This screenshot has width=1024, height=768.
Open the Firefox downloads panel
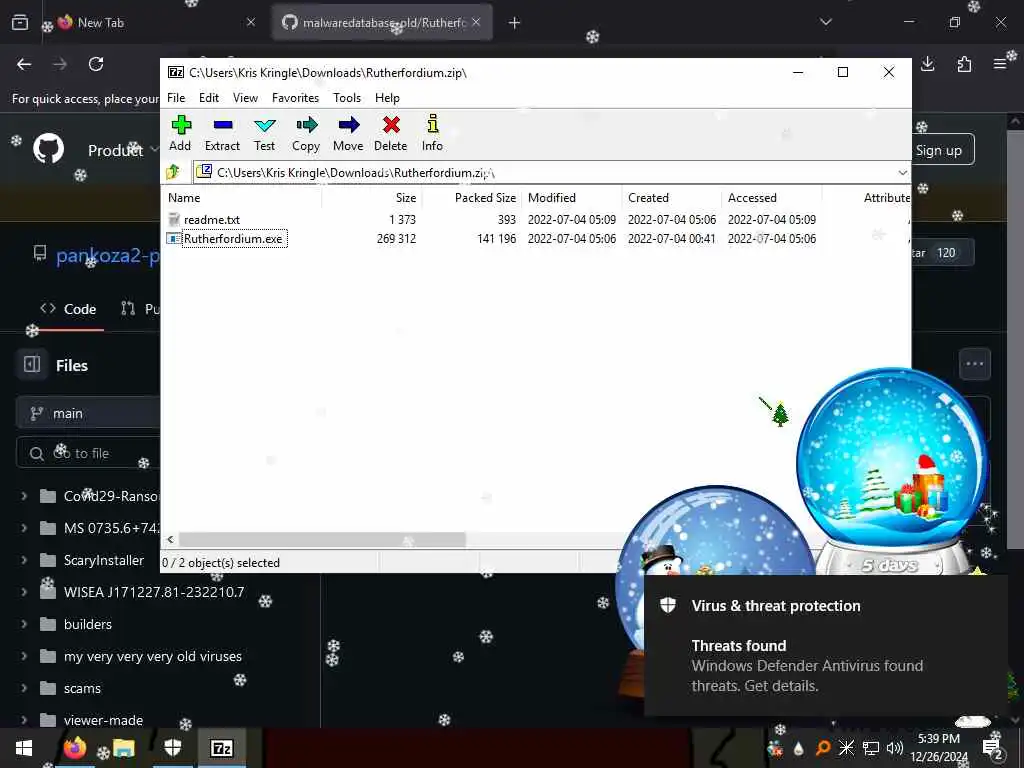click(928, 64)
